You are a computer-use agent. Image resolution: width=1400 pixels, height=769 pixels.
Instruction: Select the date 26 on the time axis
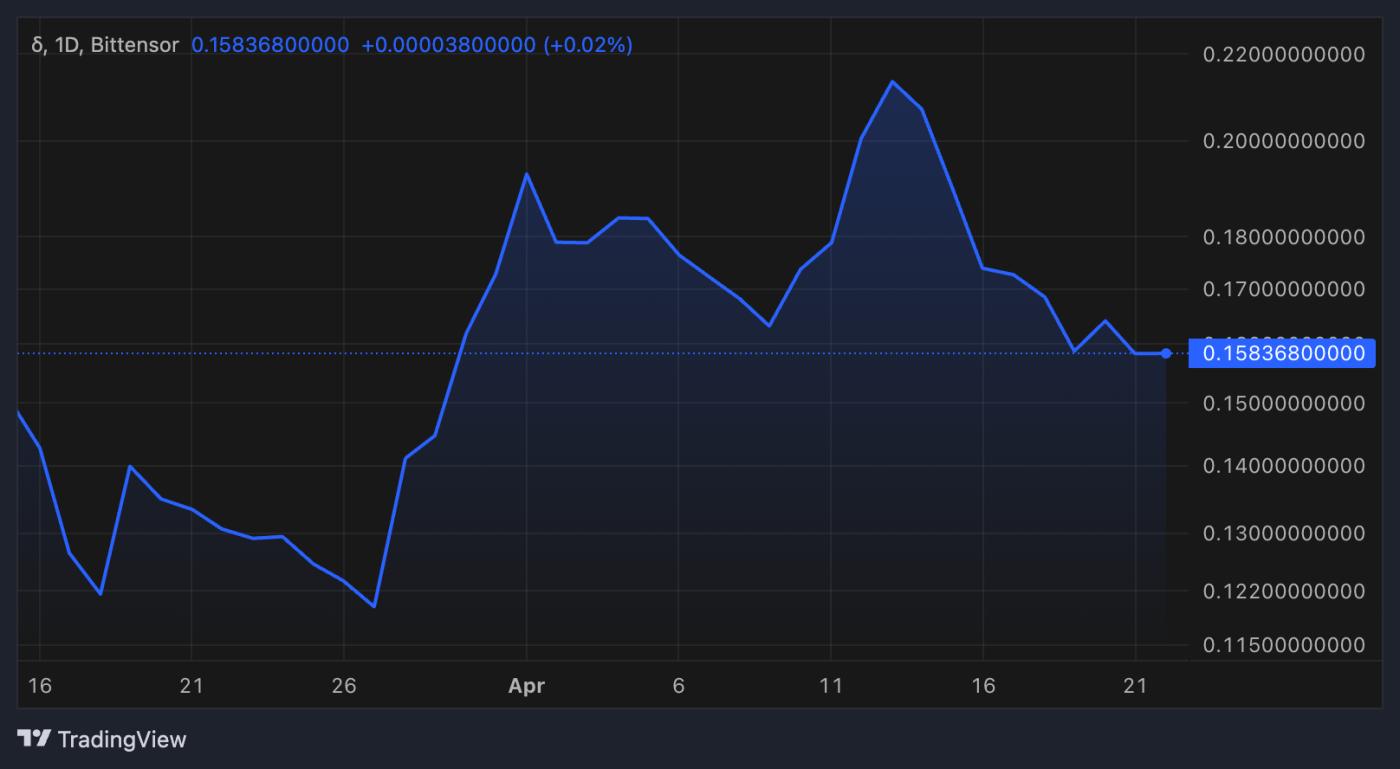[x=343, y=686]
